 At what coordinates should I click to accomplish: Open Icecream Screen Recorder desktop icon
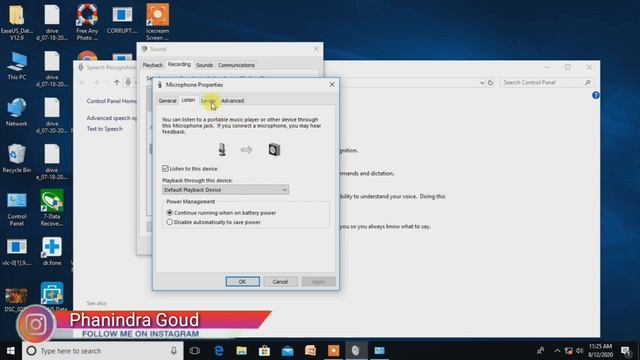click(158, 22)
